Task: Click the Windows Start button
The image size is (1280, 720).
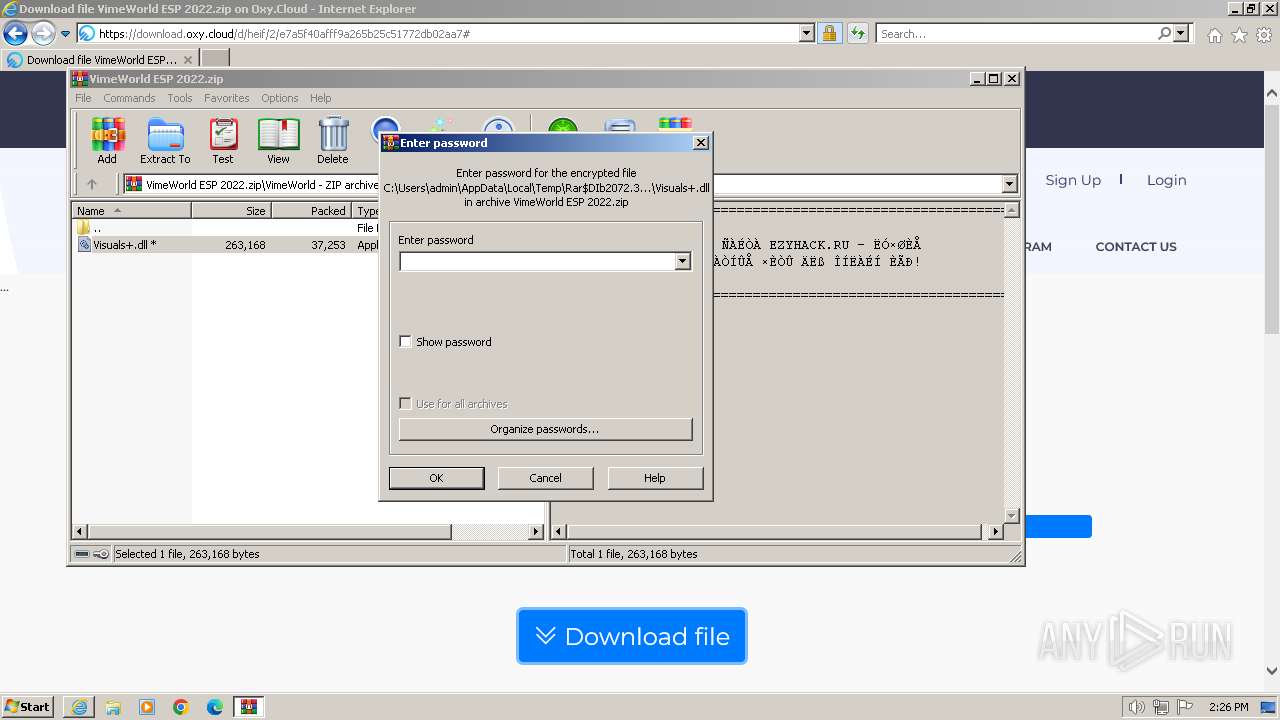Action: coord(28,707)
